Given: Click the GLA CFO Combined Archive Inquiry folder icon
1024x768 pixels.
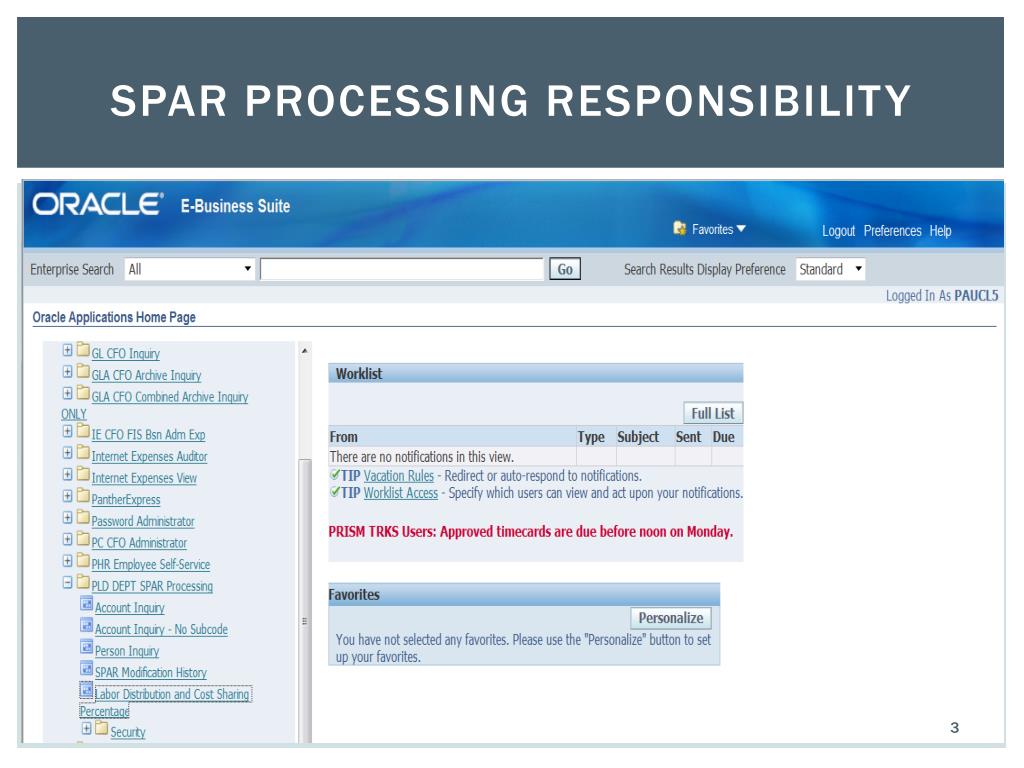Looking at the screenshot, I should tap(83, 392).
